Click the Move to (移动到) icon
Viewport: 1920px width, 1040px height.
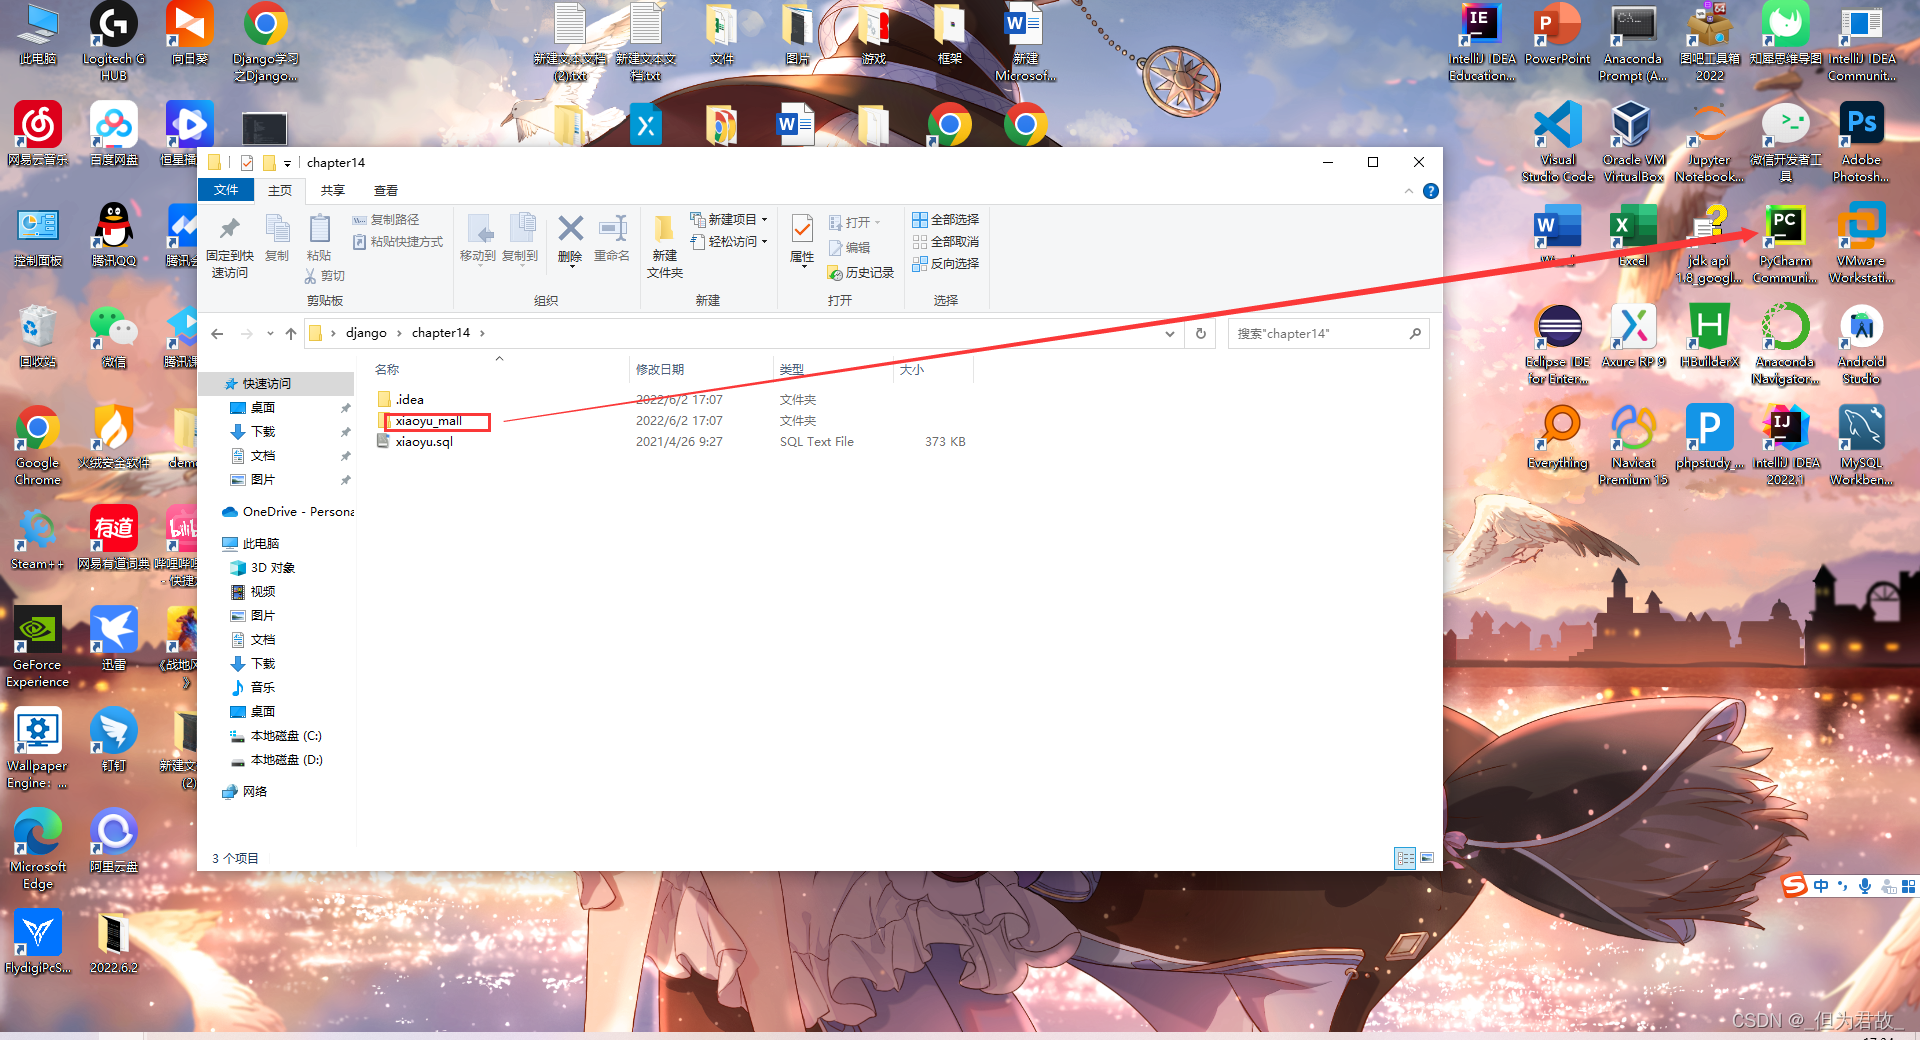pyautogui.click(x=478, y=230)
